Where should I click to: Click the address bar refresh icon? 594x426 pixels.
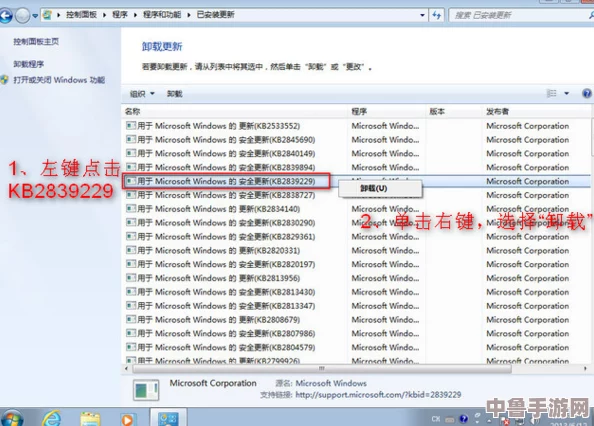click(x=436, y=15)
